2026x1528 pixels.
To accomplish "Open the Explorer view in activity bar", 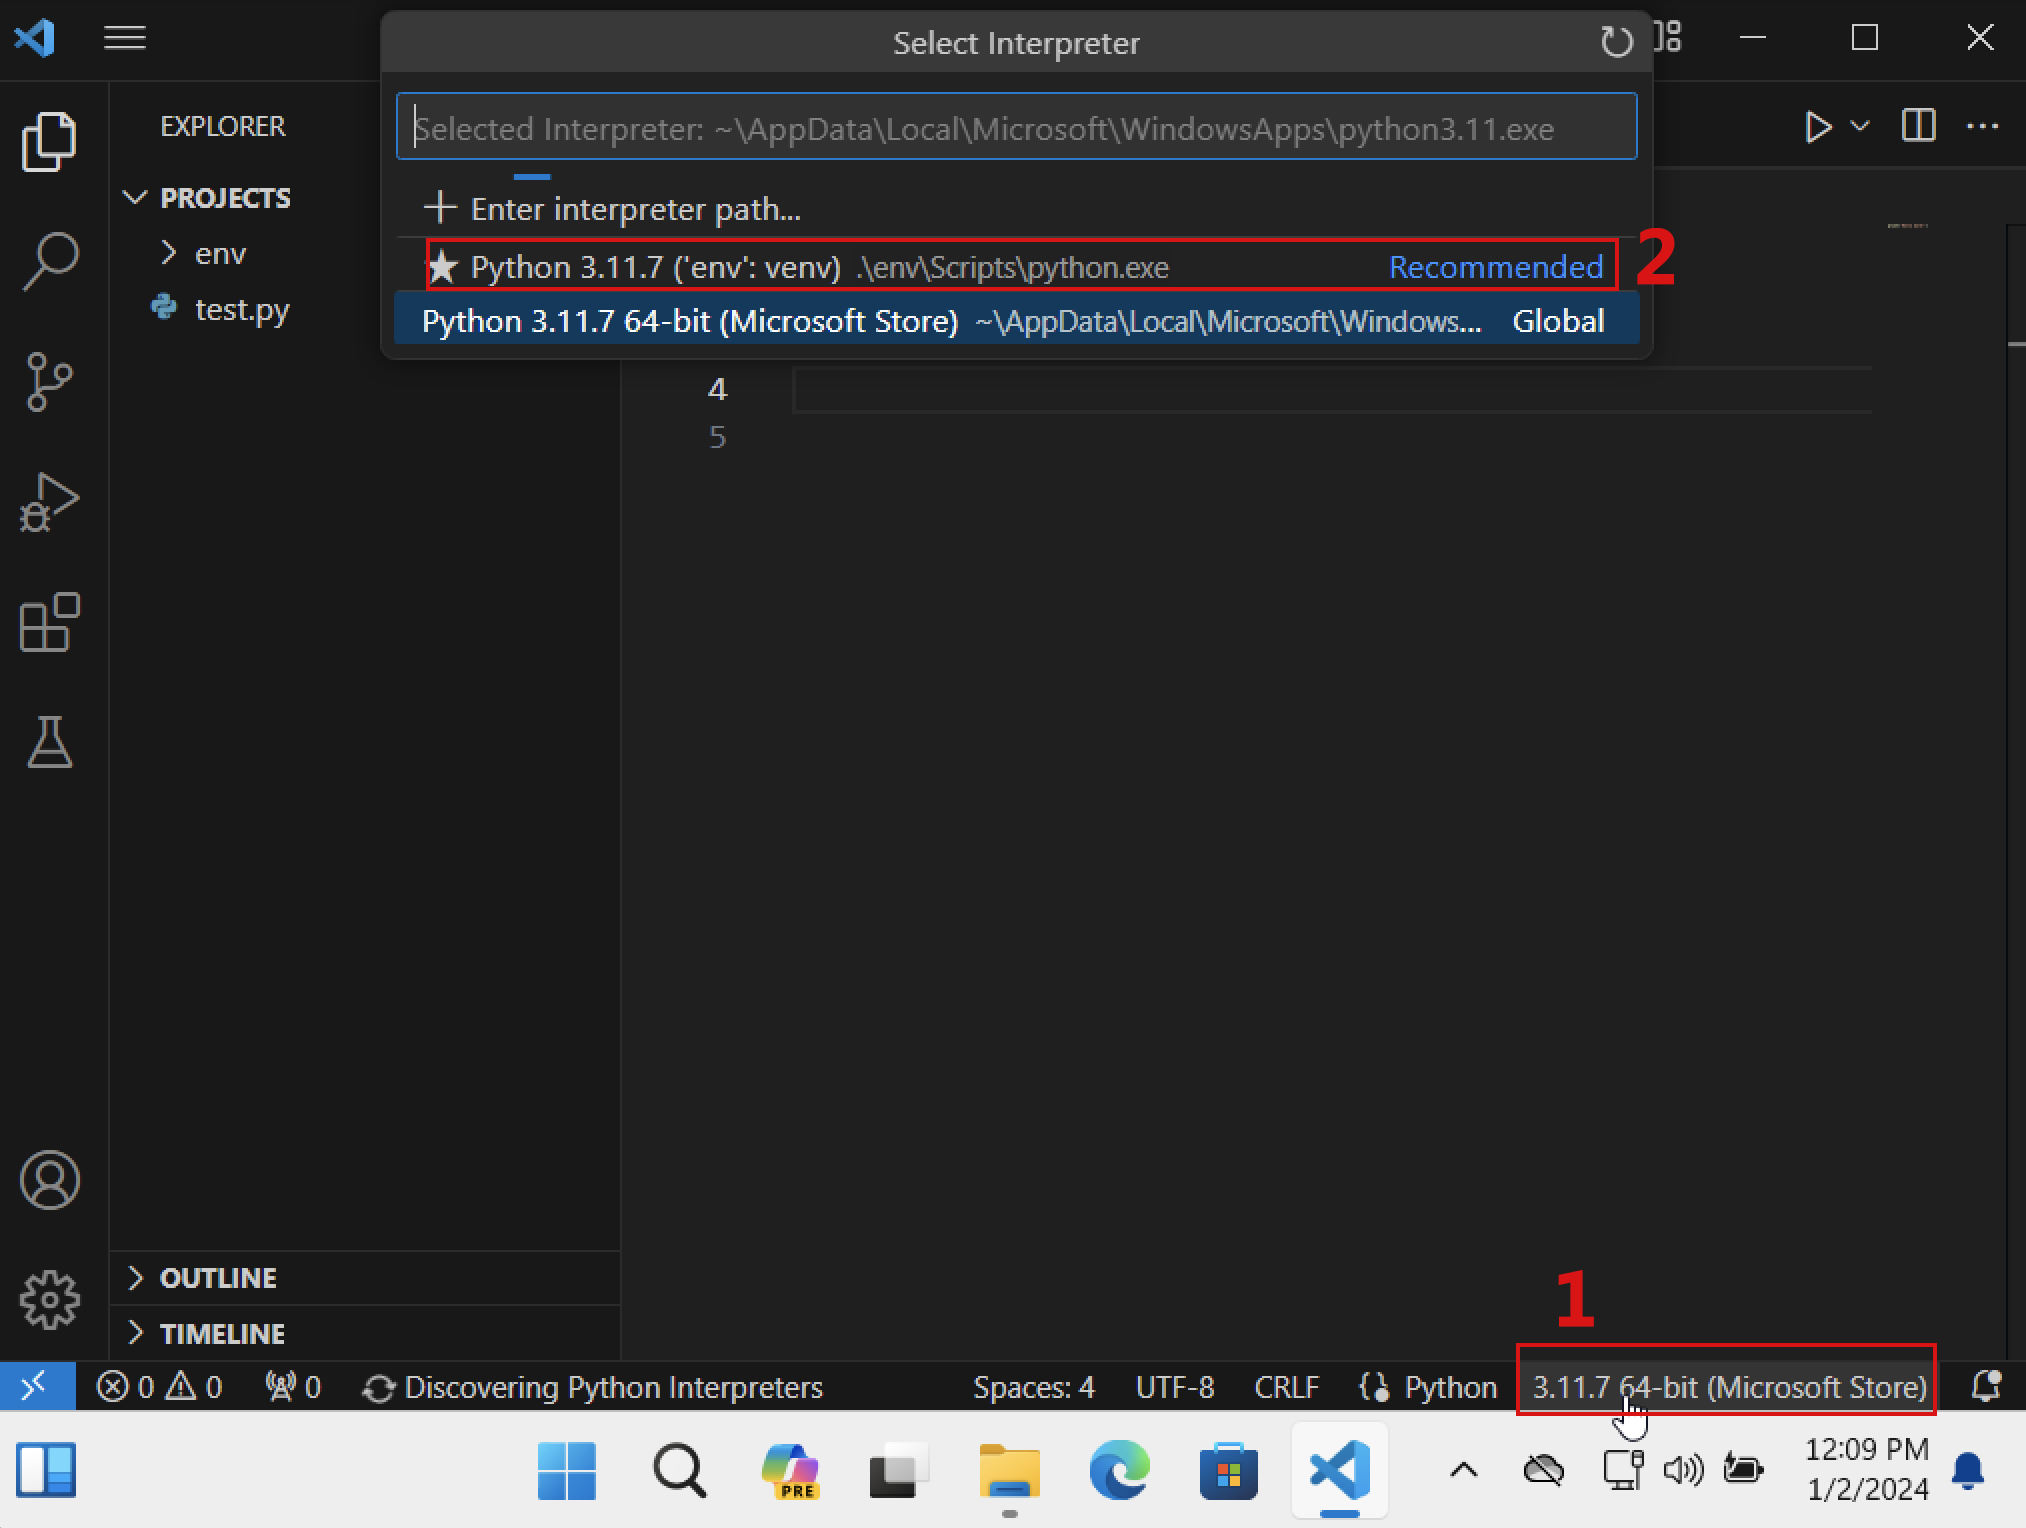I will pos(49,141).
